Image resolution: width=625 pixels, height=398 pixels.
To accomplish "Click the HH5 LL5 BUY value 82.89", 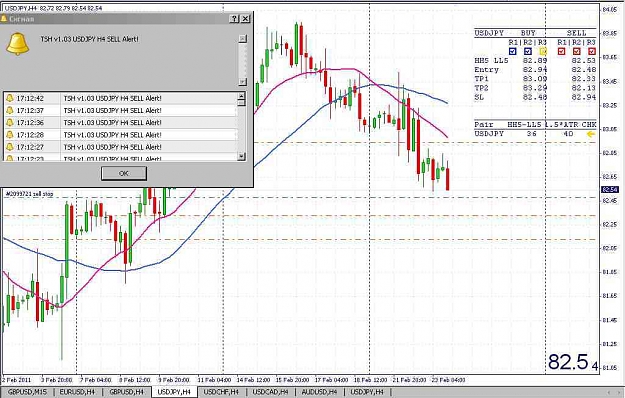I will (535, 61).
